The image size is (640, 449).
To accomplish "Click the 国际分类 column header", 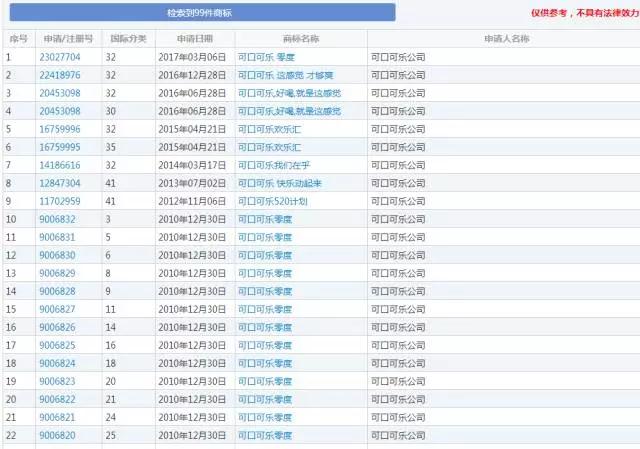I will pos(127,39).
